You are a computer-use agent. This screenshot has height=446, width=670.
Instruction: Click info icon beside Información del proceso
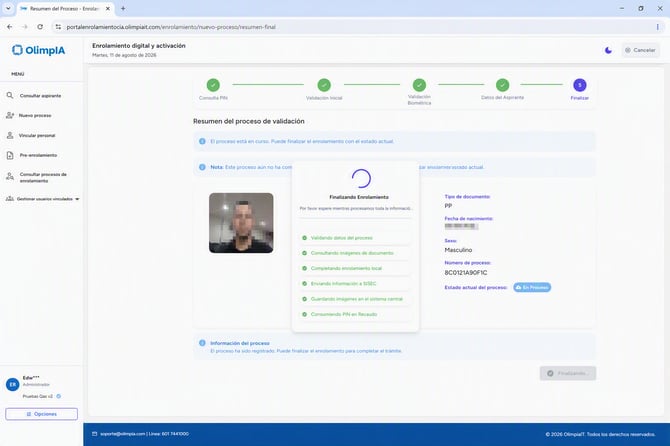[x=202, y=343]
